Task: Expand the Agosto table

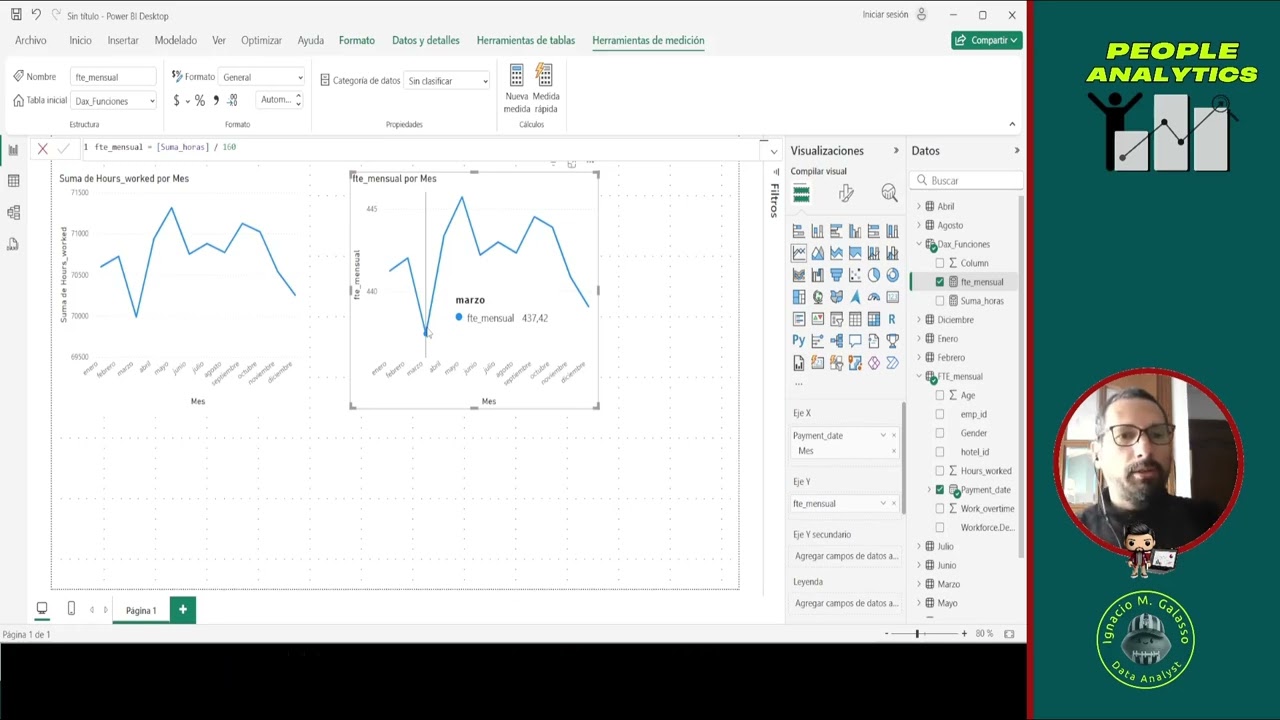Action: (919, 225)
